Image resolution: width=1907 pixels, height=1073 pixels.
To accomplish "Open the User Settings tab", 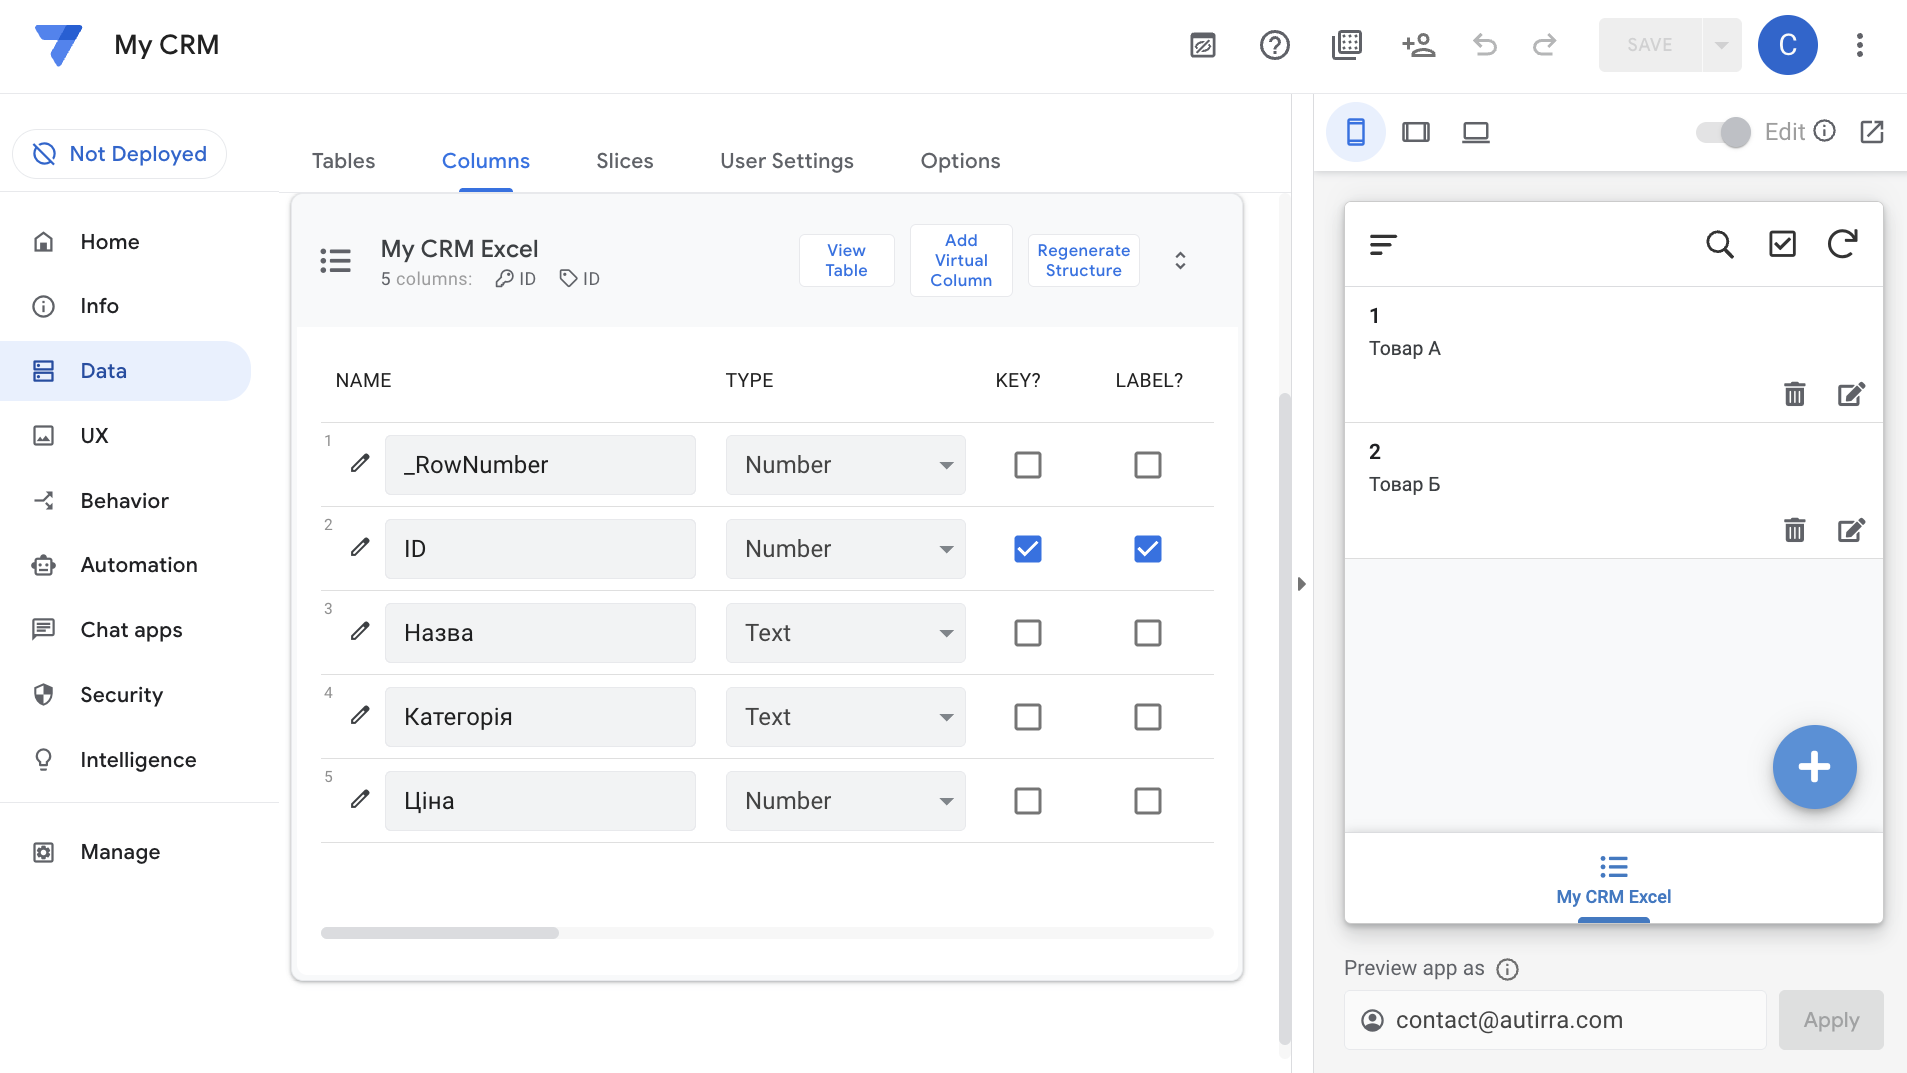I will click(x=786, y=161).
